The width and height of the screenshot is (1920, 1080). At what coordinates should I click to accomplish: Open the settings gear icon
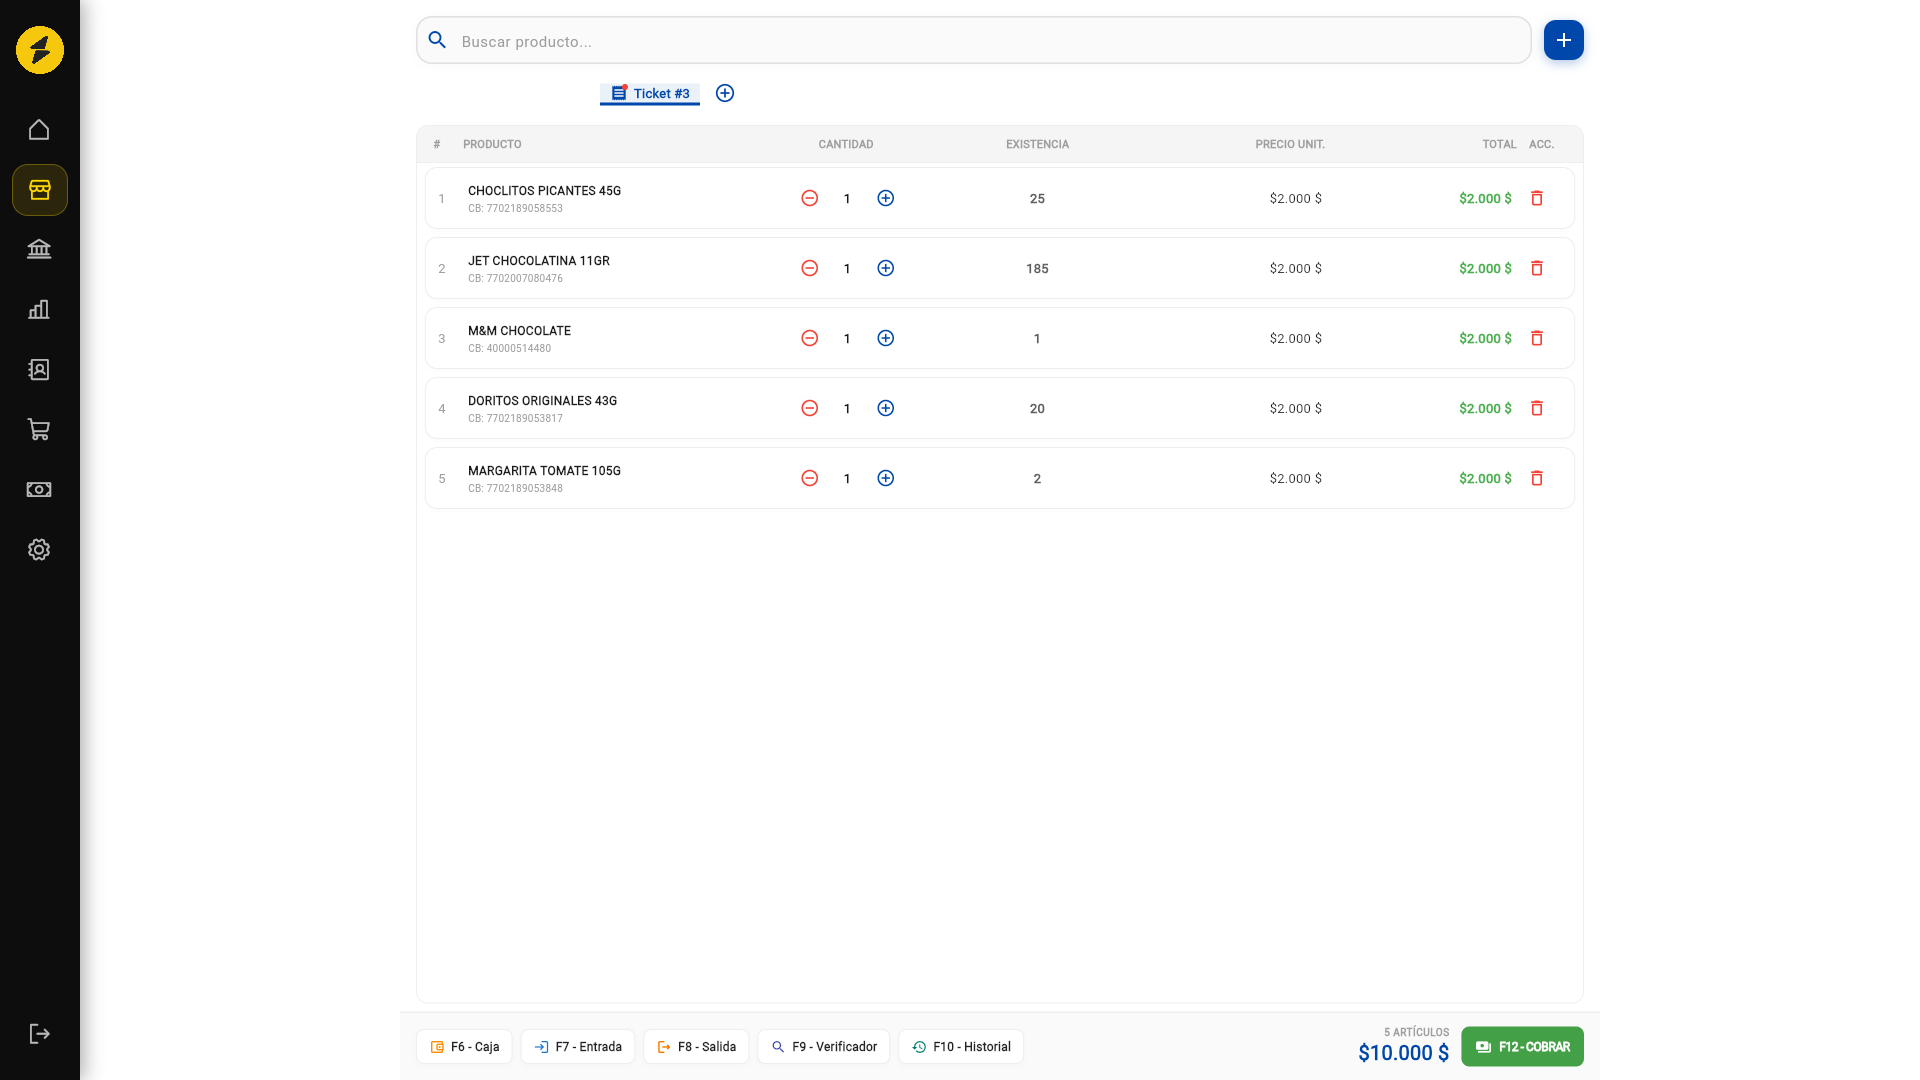39,550
